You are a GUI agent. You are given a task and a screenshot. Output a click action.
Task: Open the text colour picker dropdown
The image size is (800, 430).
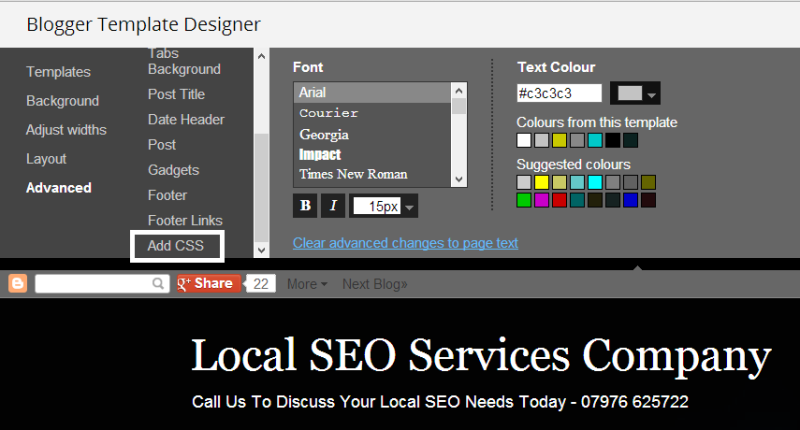pyautogui.click(x=635, y=93)
